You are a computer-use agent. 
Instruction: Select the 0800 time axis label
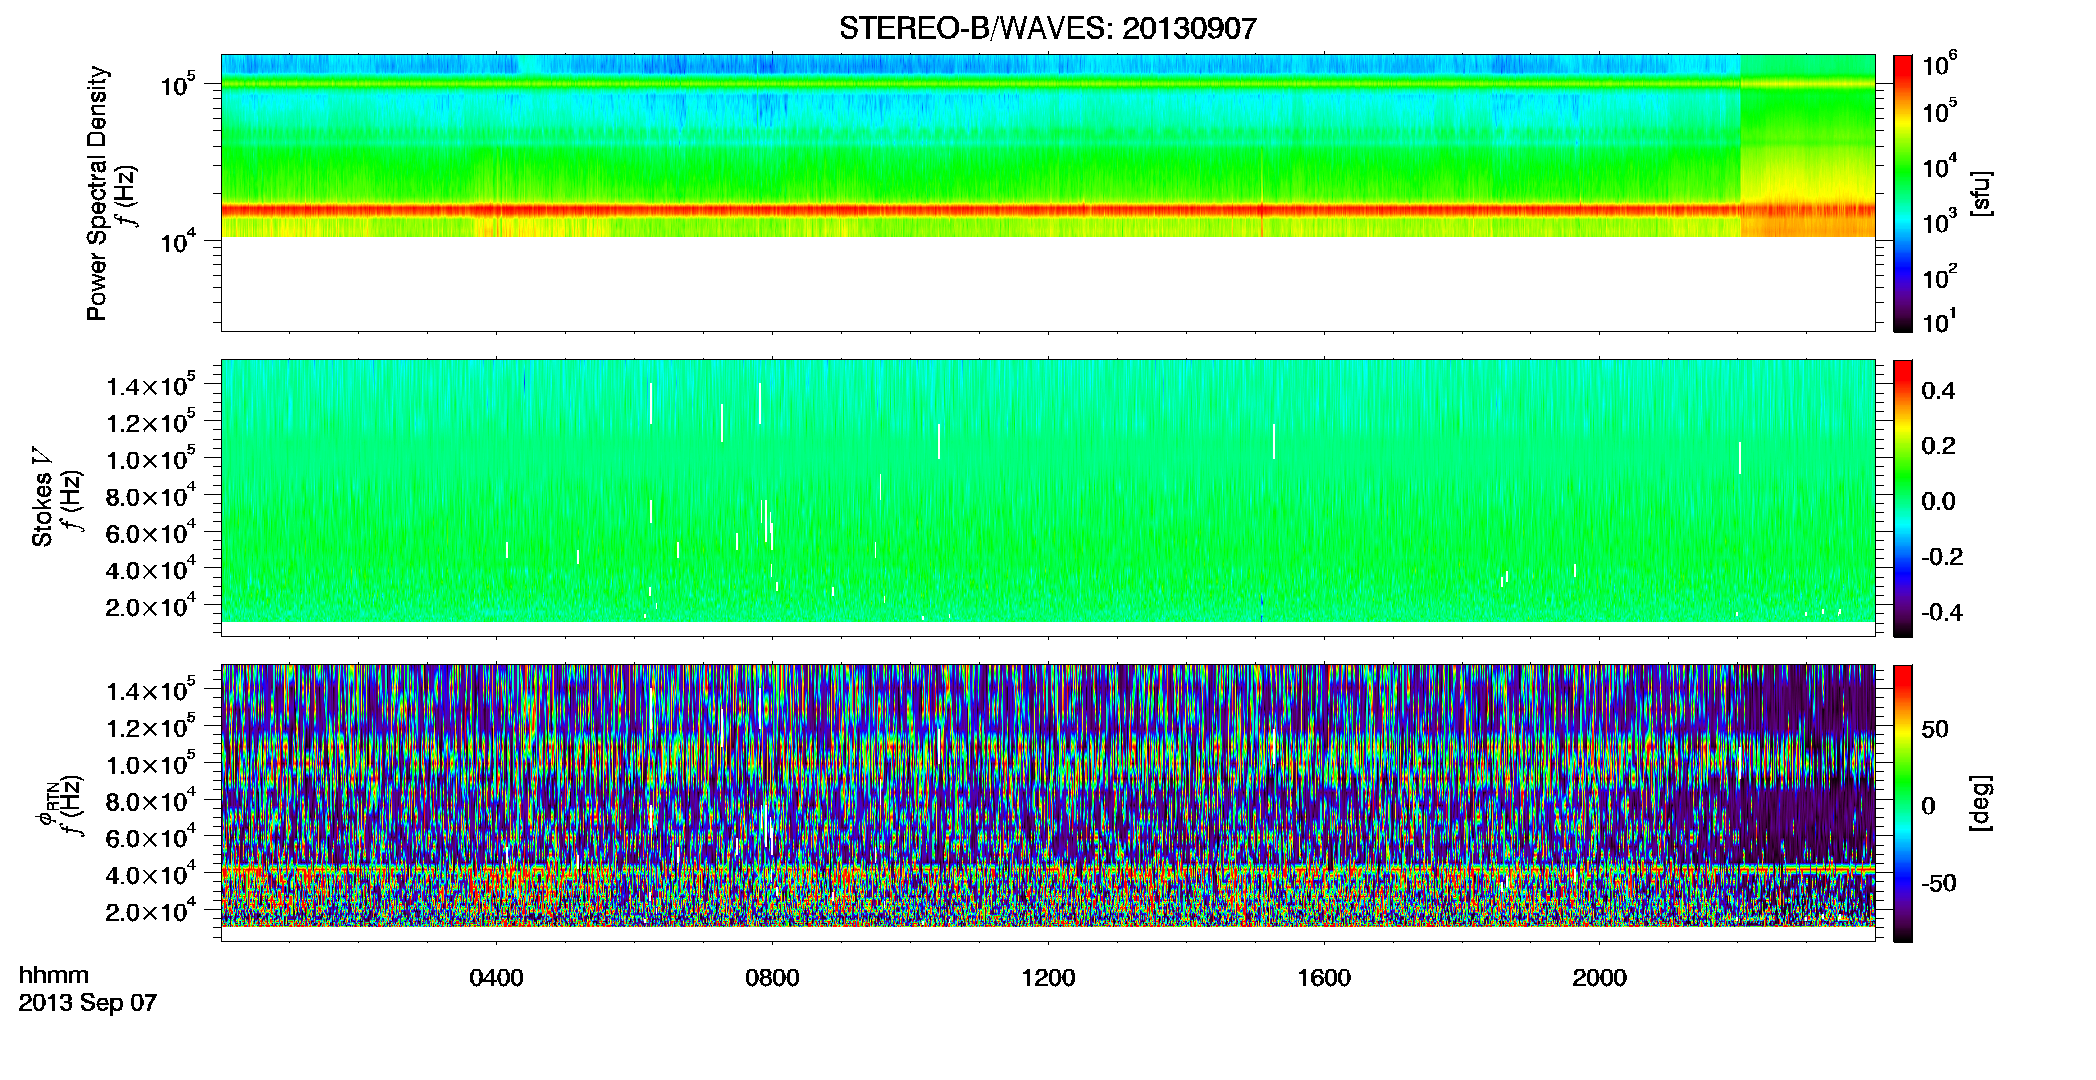(x=772, y=978)
